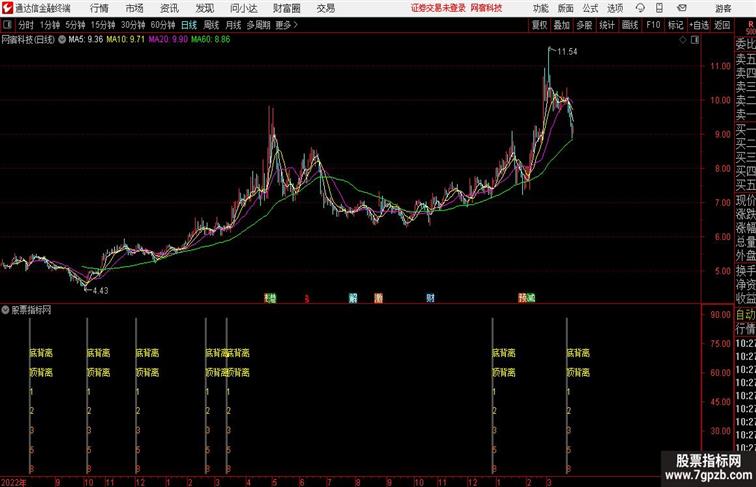Switch to 分时 period

coord(26,25)
